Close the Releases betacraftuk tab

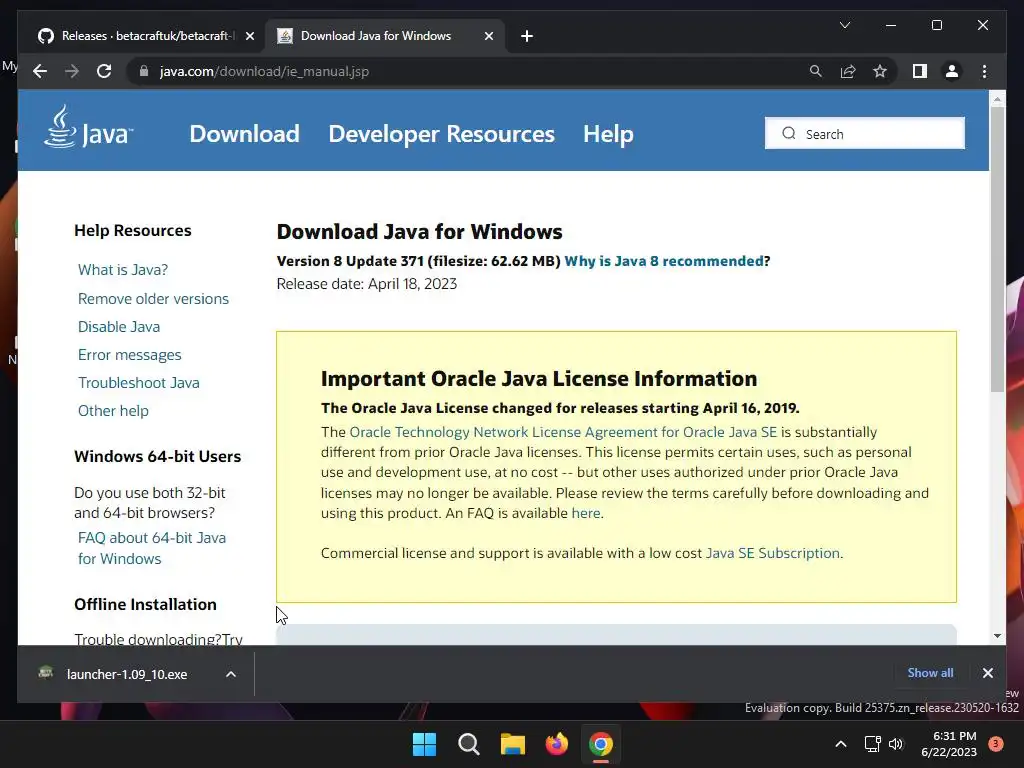[249, 36]
